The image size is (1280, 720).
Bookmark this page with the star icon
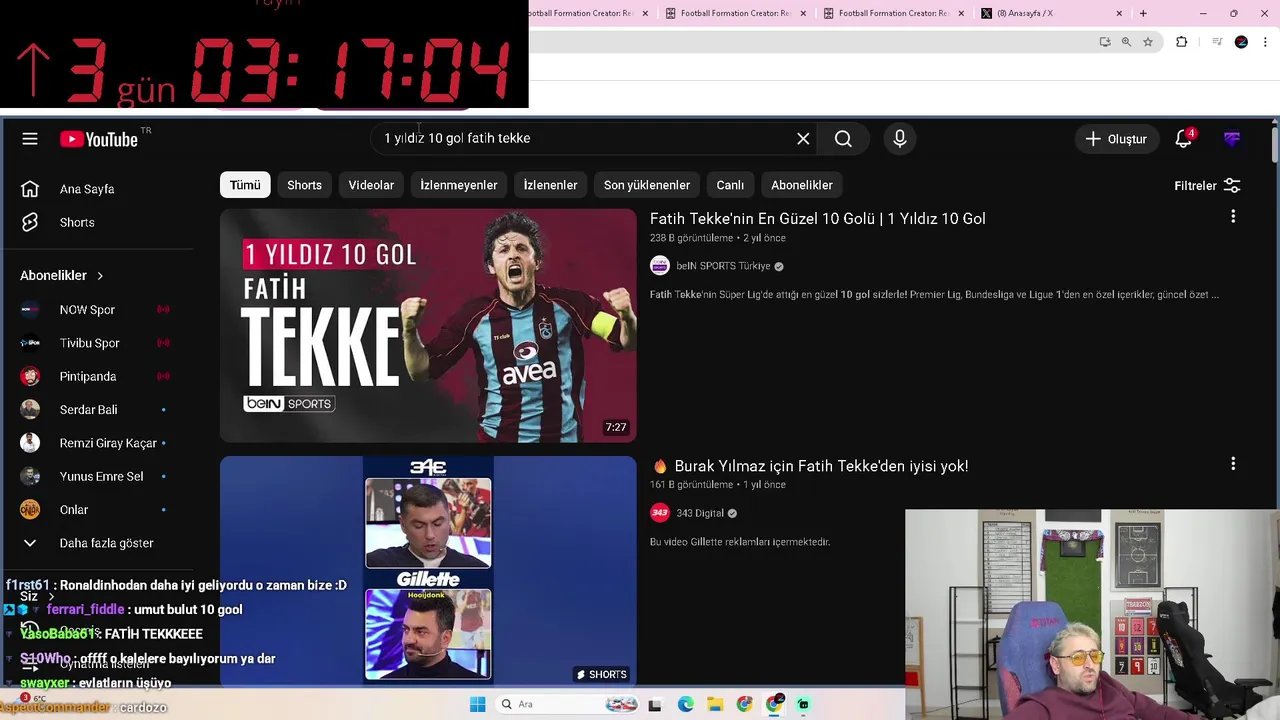click(x=1148, y=42)
